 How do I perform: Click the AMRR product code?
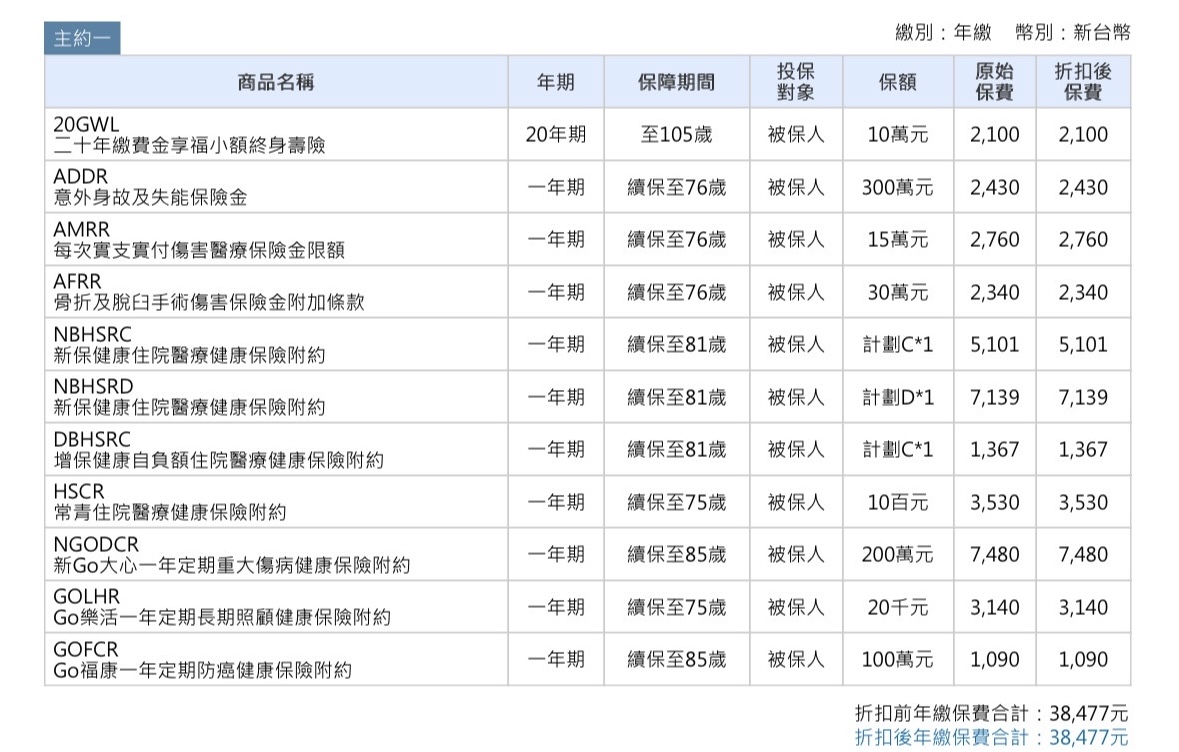click(82, 230)
